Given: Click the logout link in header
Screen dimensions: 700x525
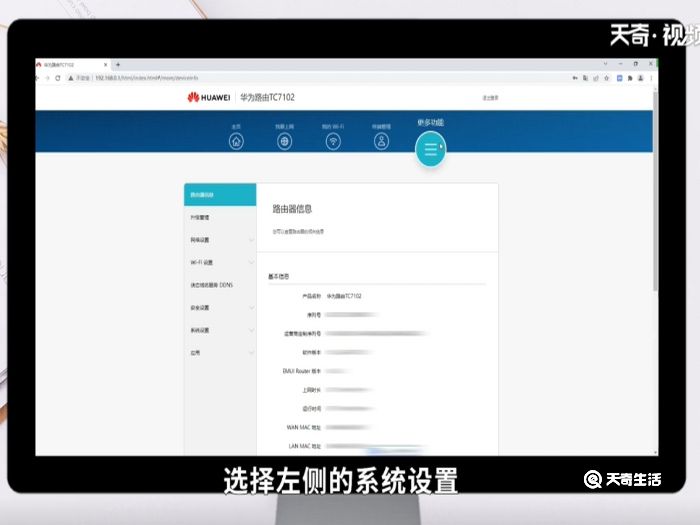Looking at the screenshot, I should [490, 98].
